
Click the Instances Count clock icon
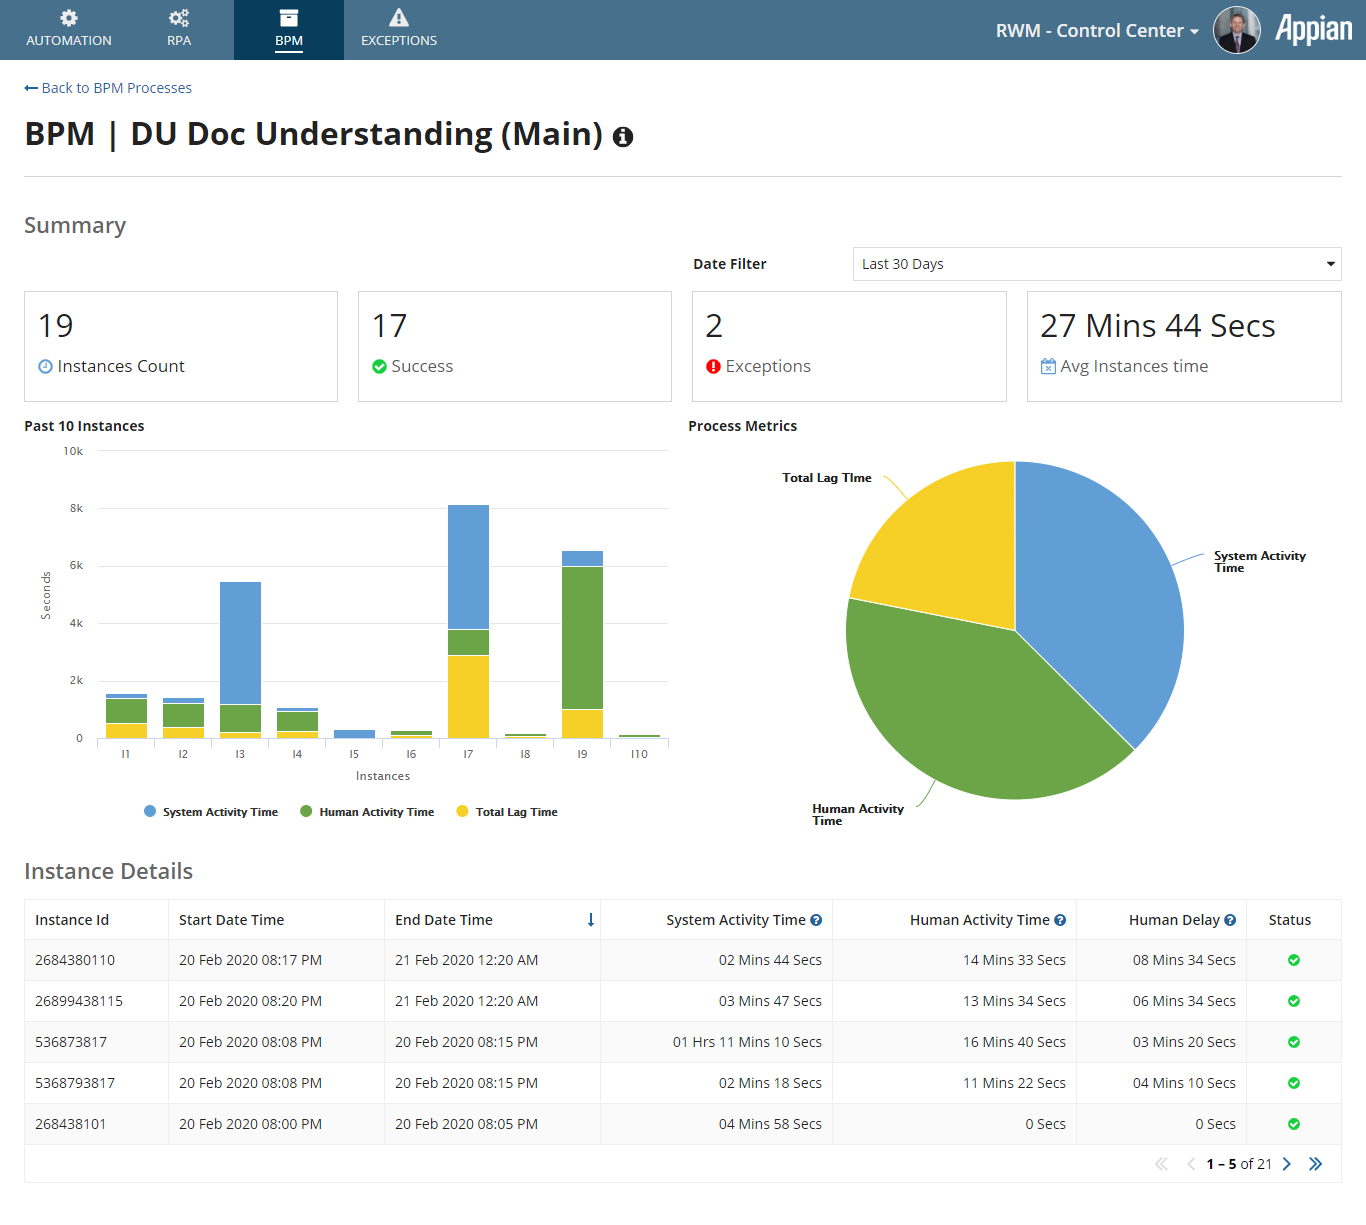tap(45, 367)
